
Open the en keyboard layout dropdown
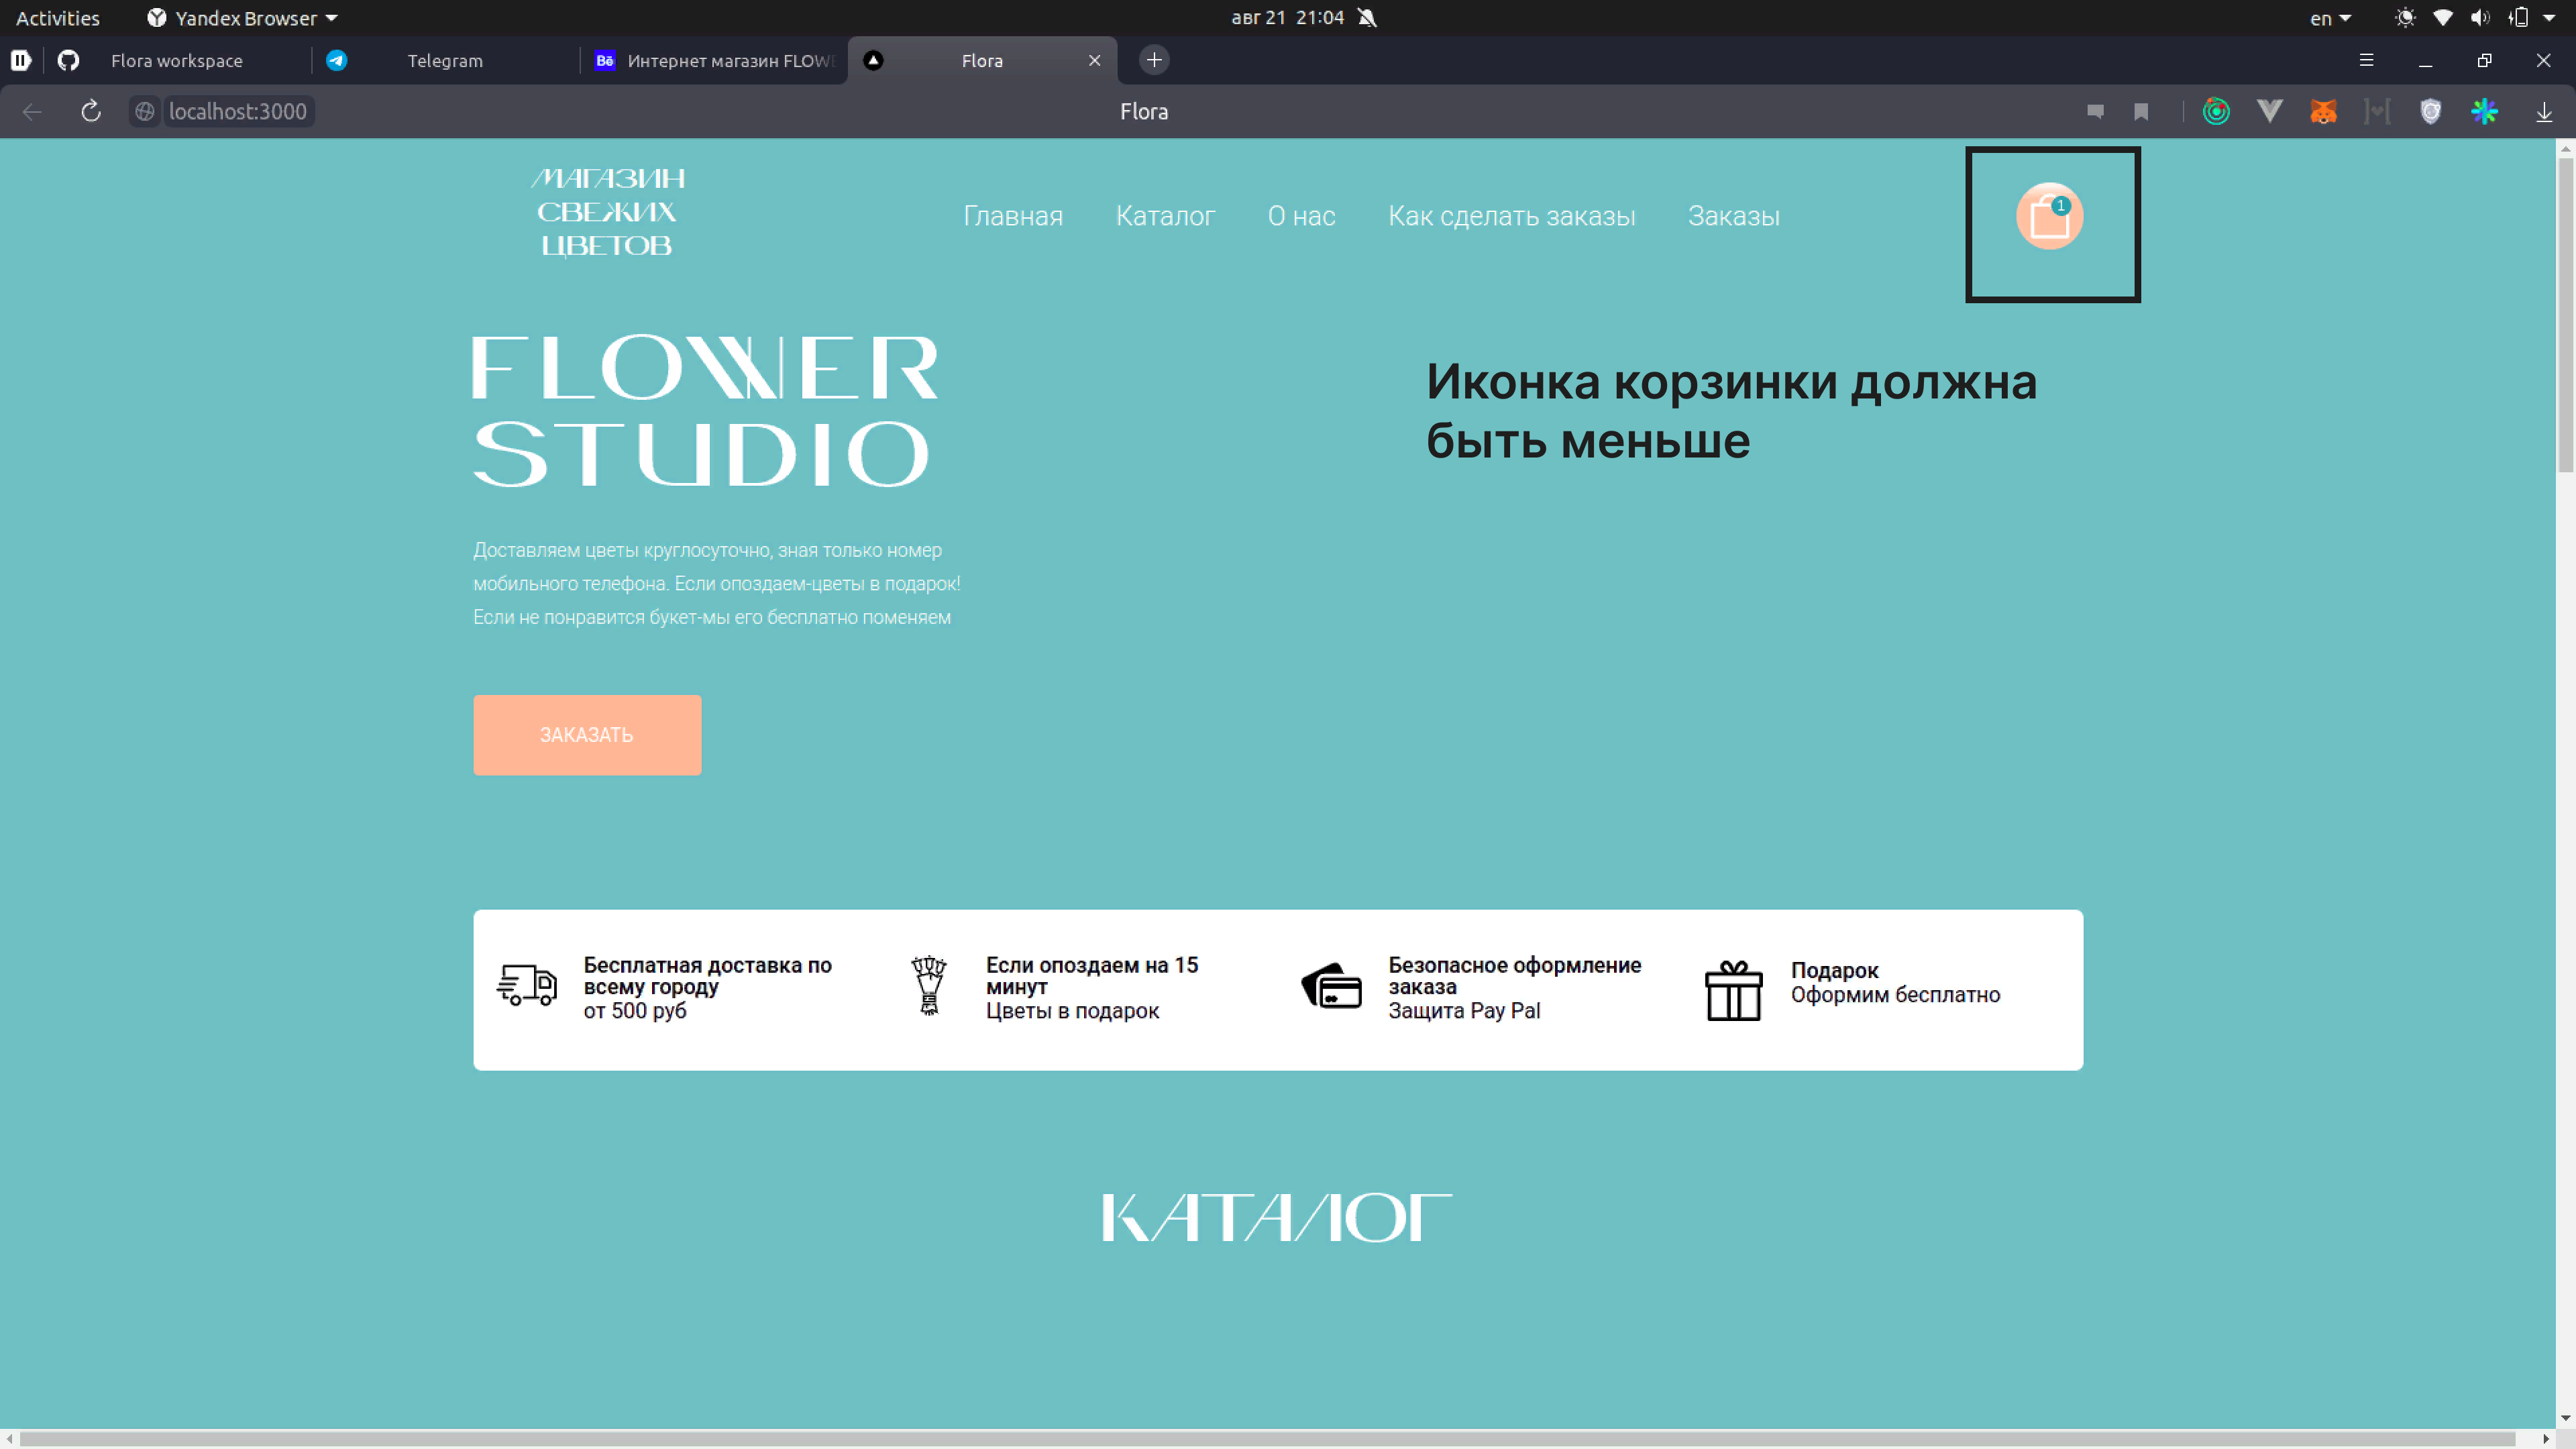(2330, 18)
